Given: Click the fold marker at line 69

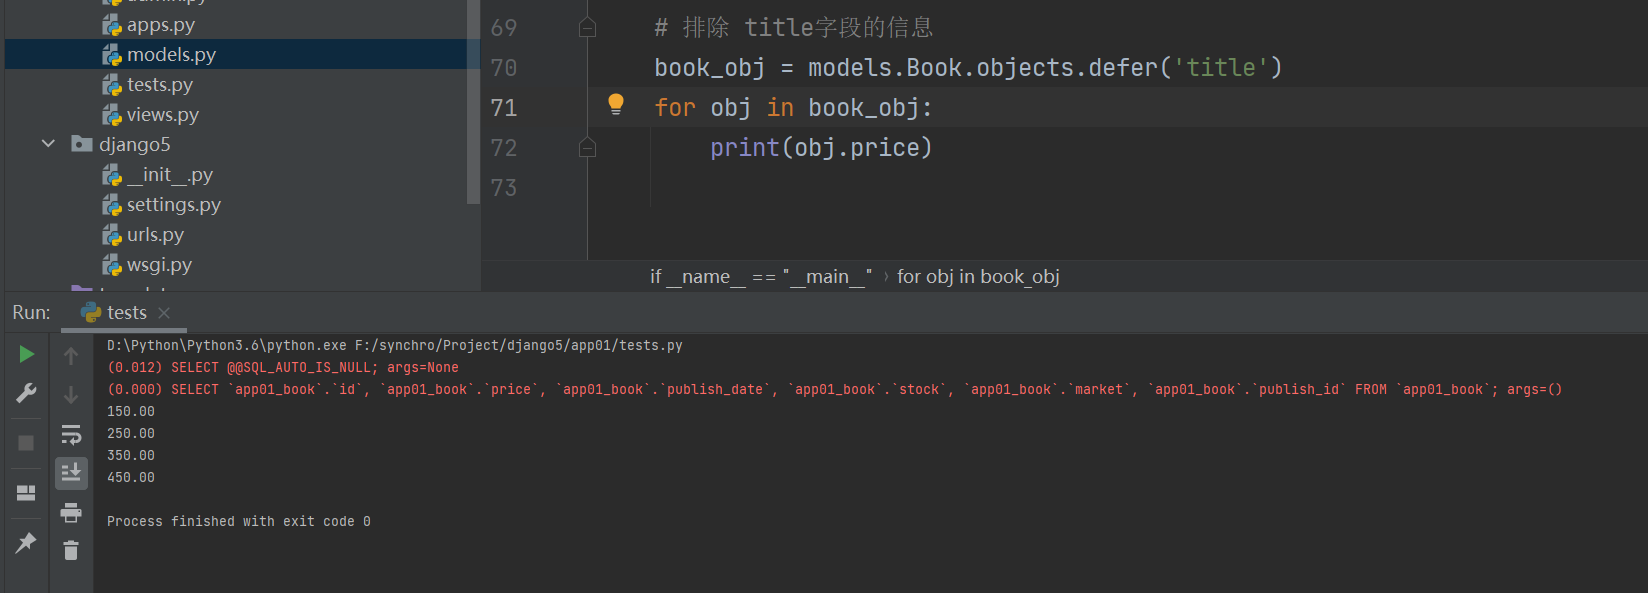Looking at the screenshot, I should [588, 28].
